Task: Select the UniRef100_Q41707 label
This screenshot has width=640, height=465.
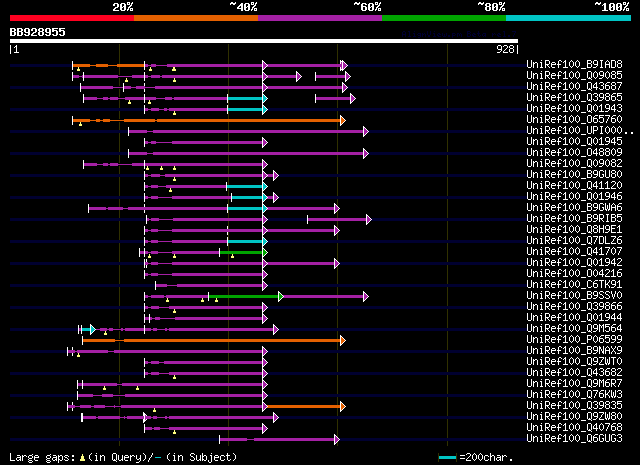Action: point(574,252)
